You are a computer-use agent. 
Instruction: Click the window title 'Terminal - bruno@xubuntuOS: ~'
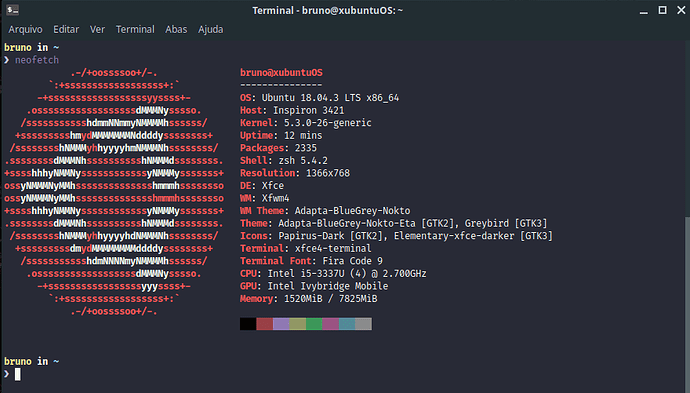[327, 11]
